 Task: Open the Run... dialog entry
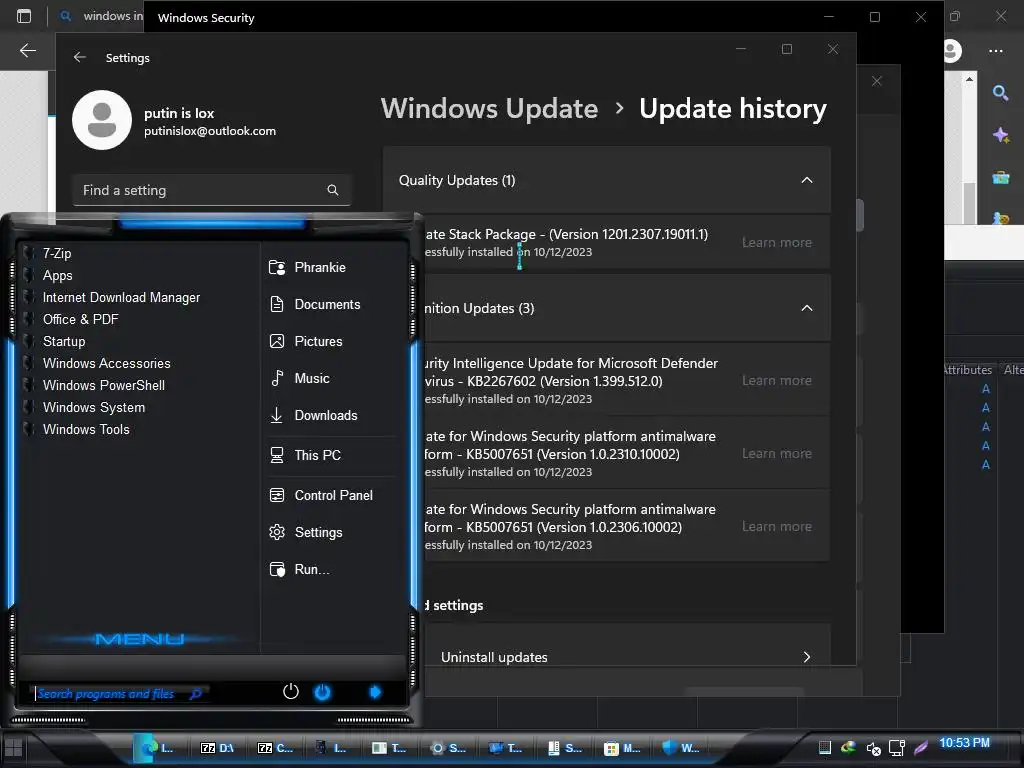(x=312, y=569)
